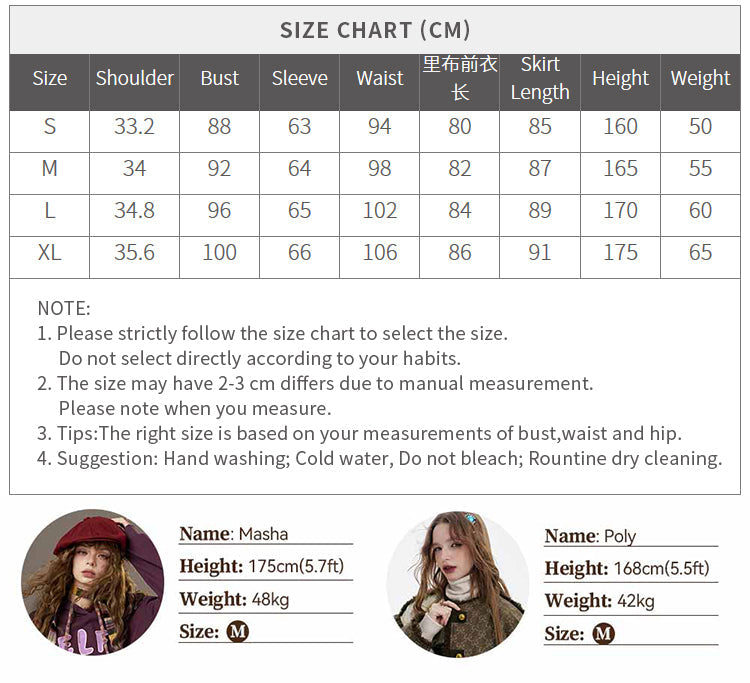Screen dimensions: 750x683
Task: Click the M row bust value 92
Action: pos(219,168)
